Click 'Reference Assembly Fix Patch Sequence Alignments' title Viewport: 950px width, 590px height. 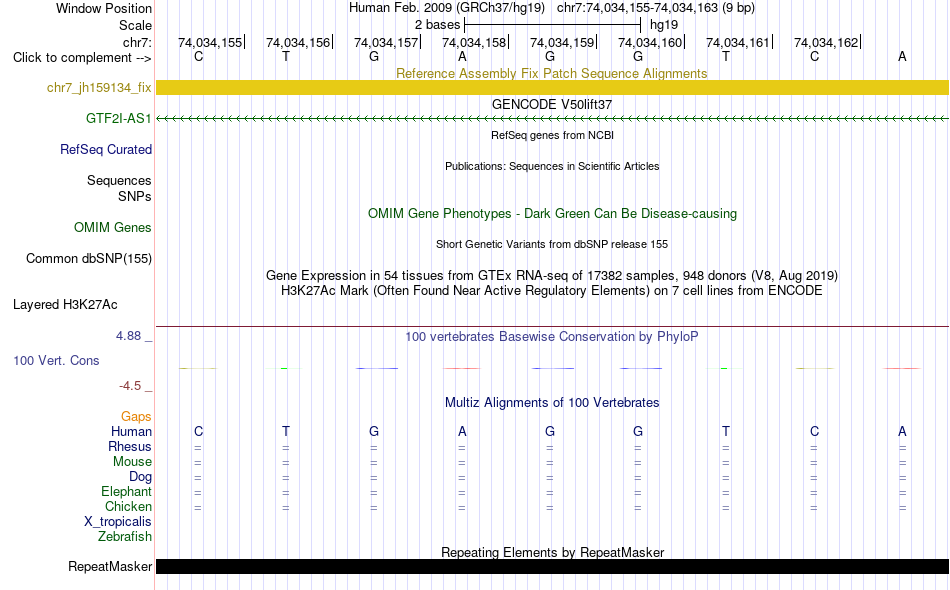[x=551, y=74]
